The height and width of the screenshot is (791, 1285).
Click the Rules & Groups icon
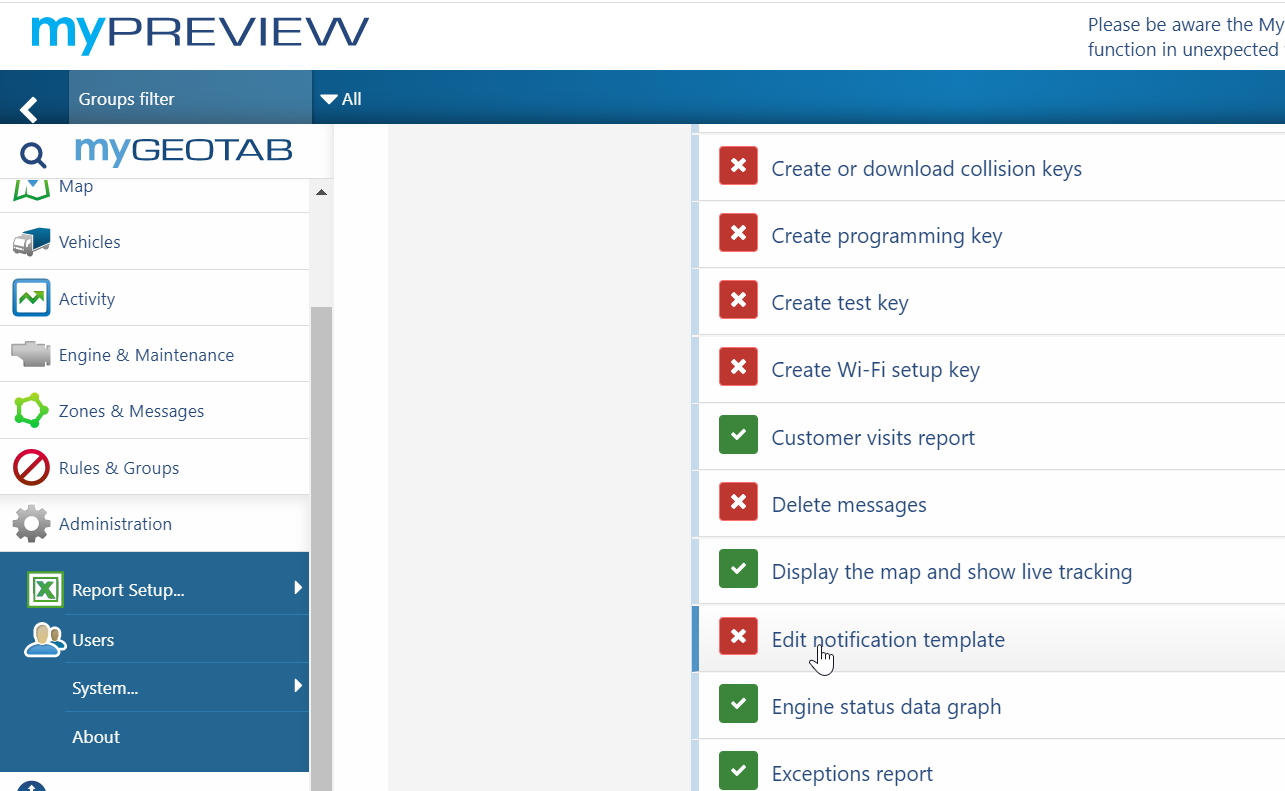tap(31, 466)
